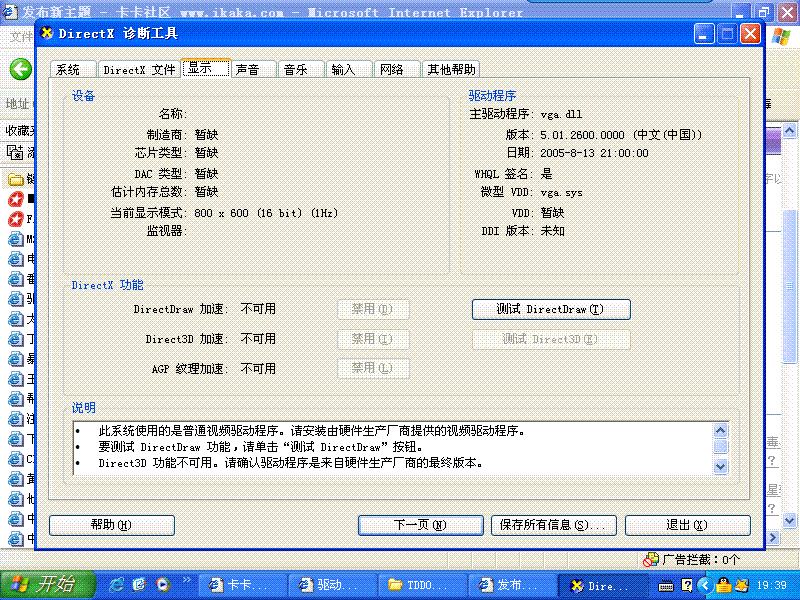Switch to the 声音 tab
This screenshot has height=600, width=800.
point(254,69)
